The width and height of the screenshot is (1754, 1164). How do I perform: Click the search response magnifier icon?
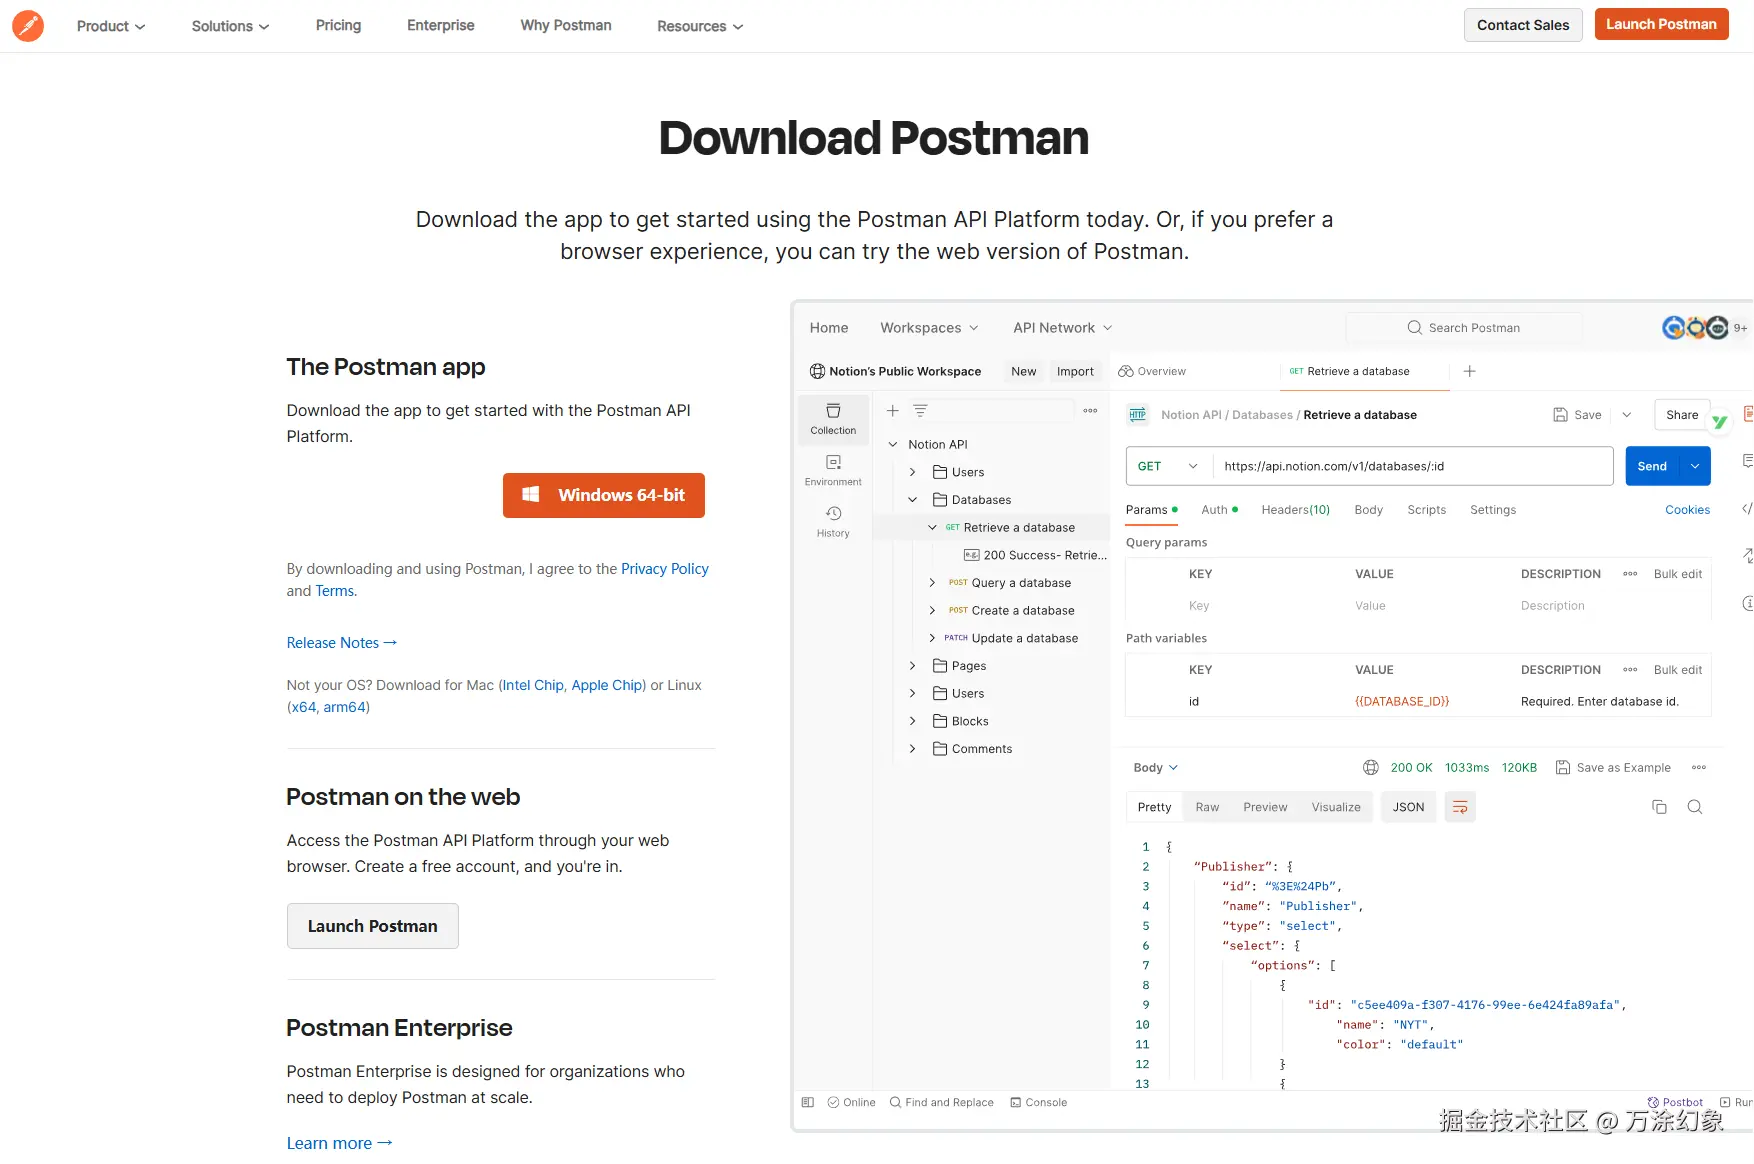[1695, 807]
